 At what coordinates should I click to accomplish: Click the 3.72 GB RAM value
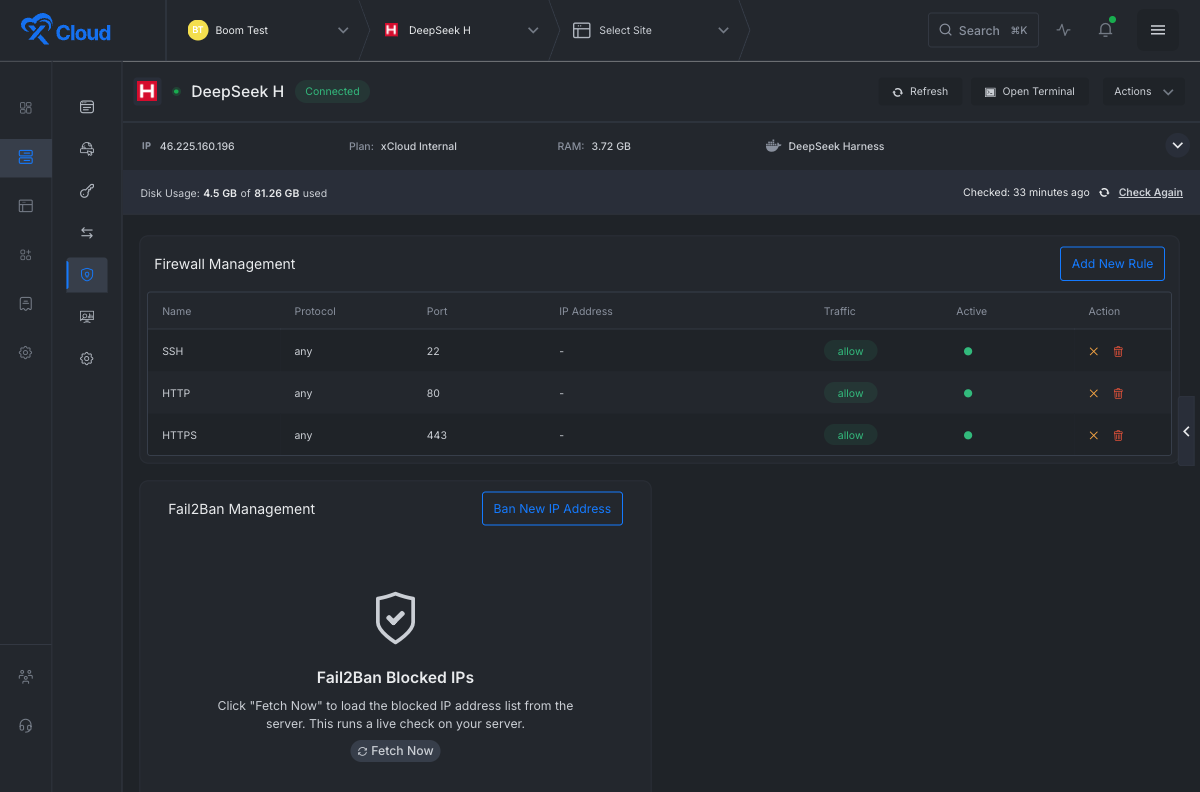click(x=611, y=146)
